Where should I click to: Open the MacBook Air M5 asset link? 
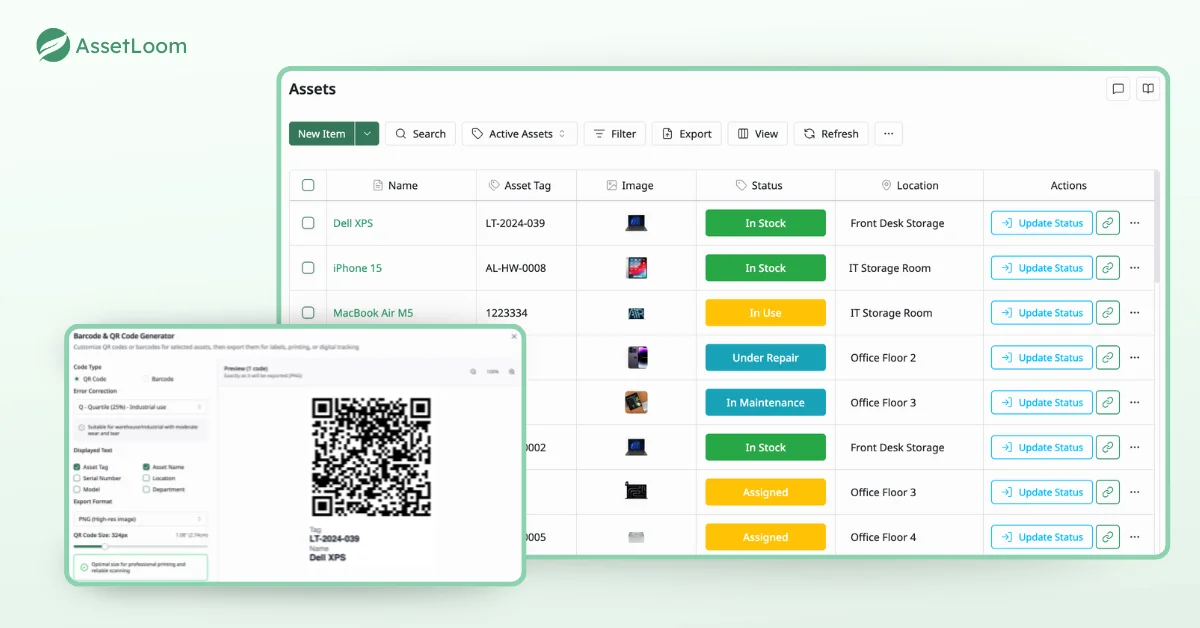pos(373,313)
